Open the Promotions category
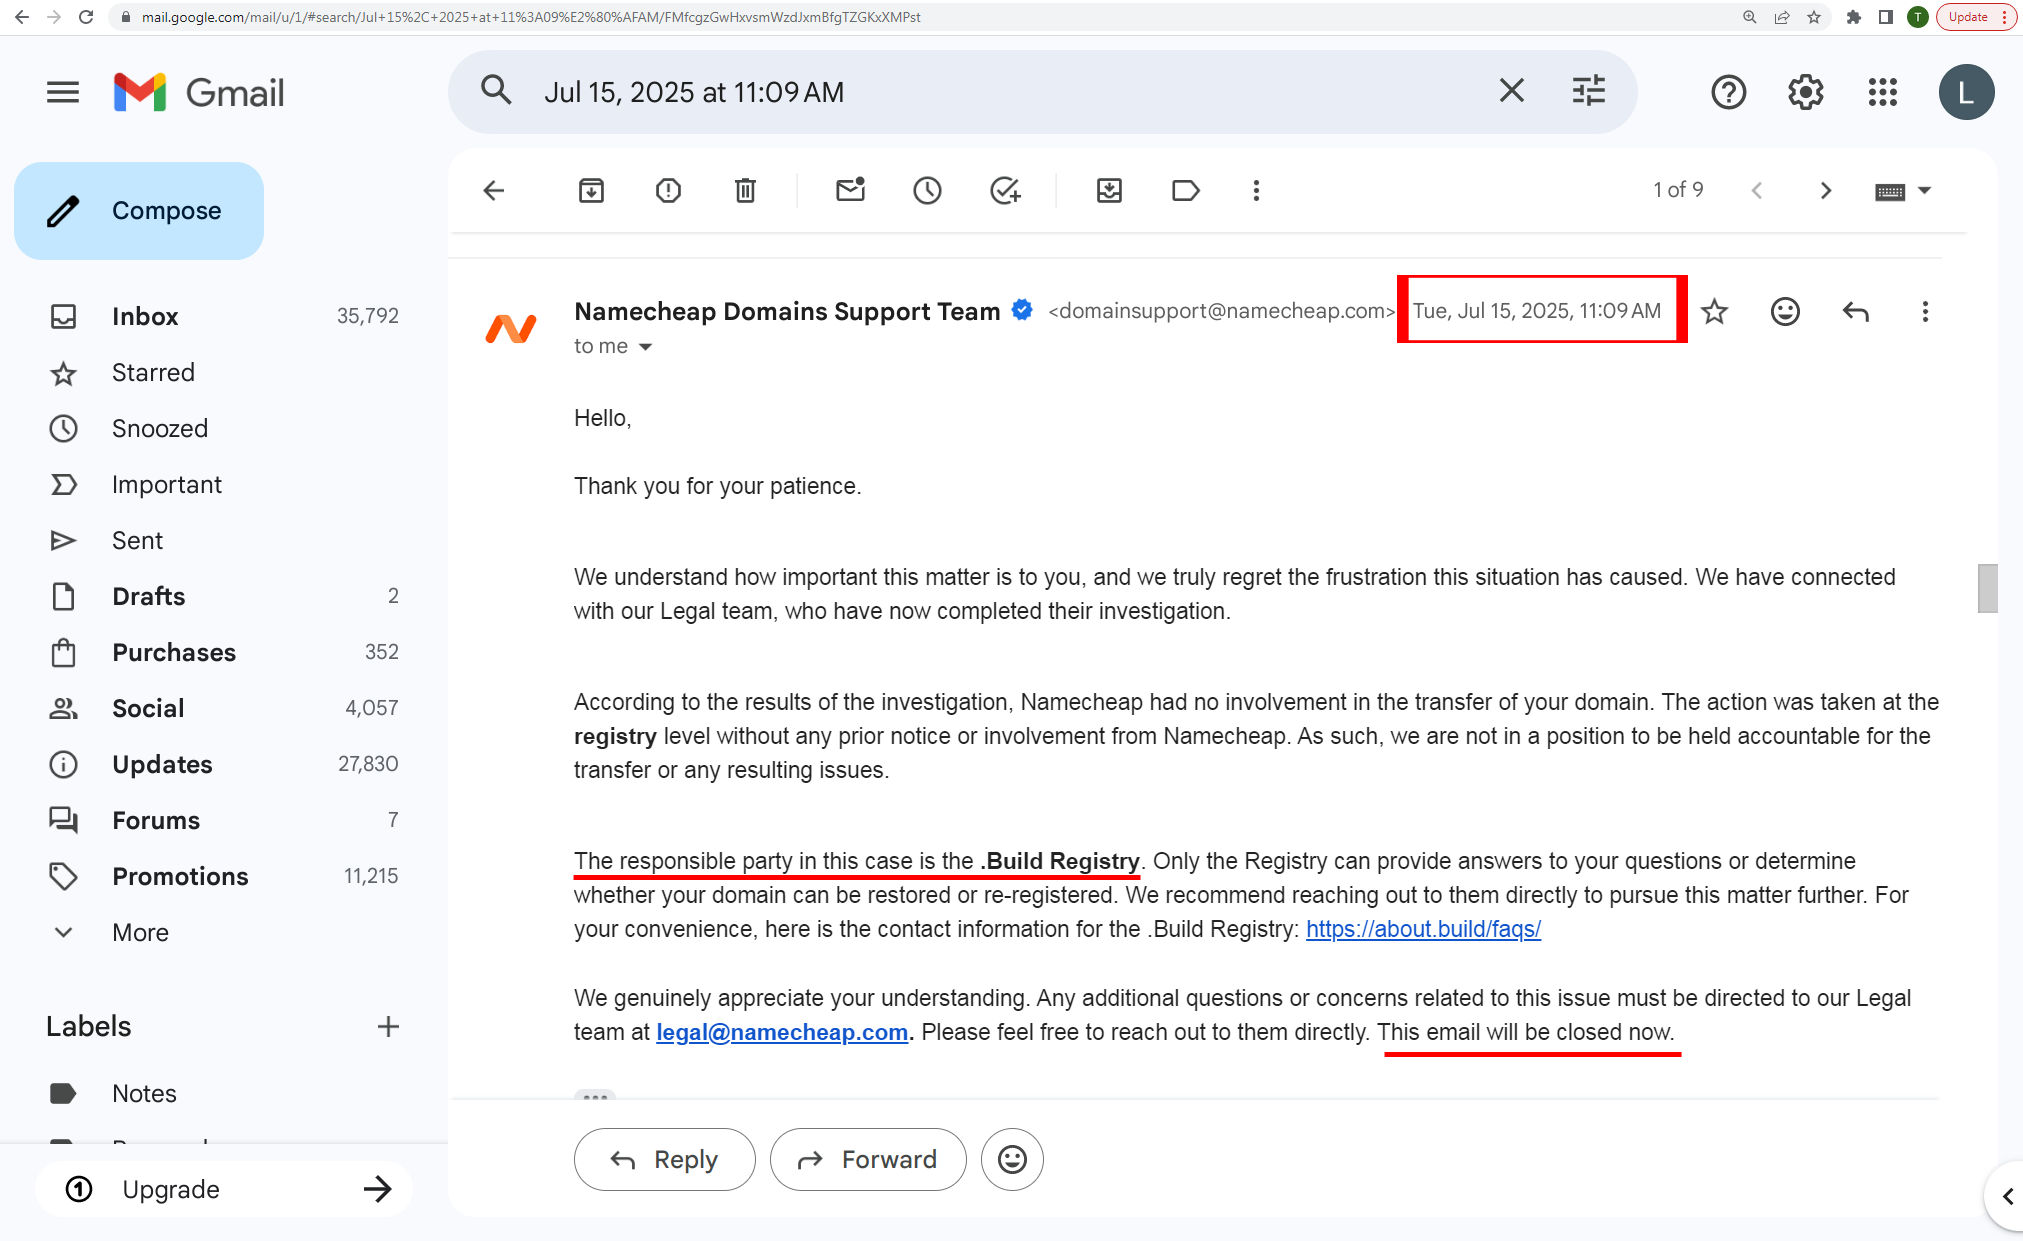 (224, 877)
